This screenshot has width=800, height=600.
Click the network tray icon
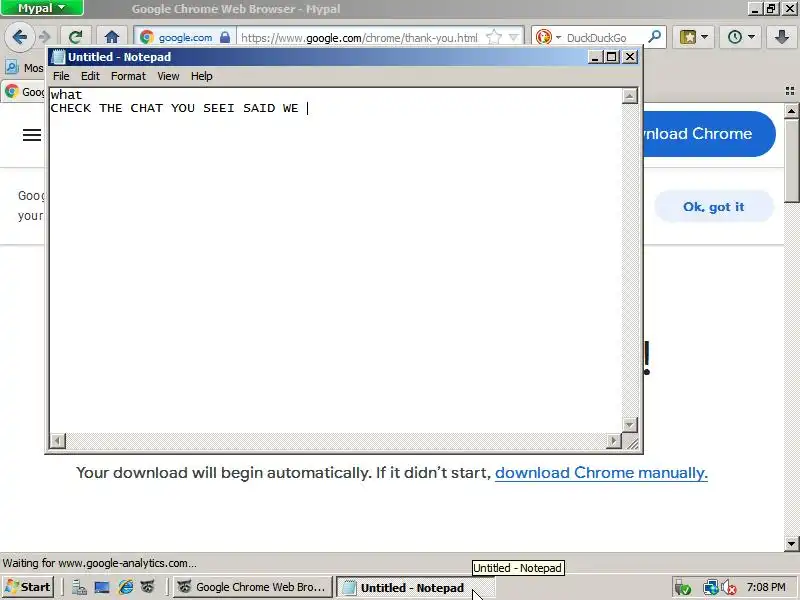pos(710,588)
